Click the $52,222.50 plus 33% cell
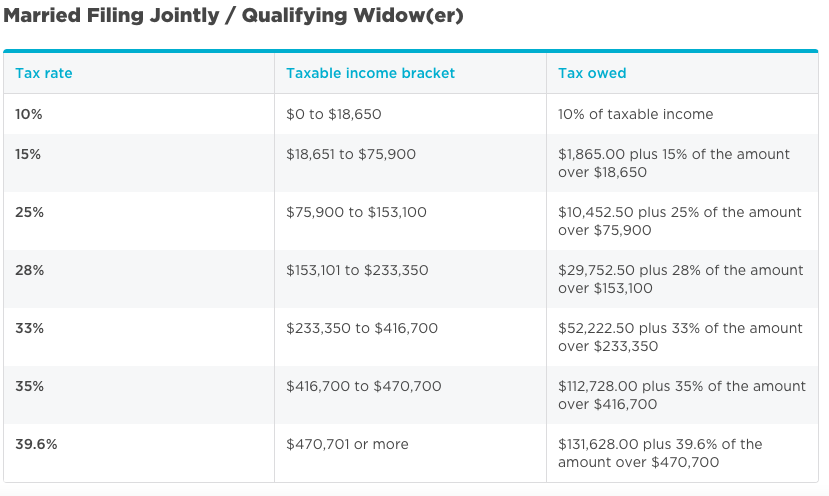 [x=680, y=337]
